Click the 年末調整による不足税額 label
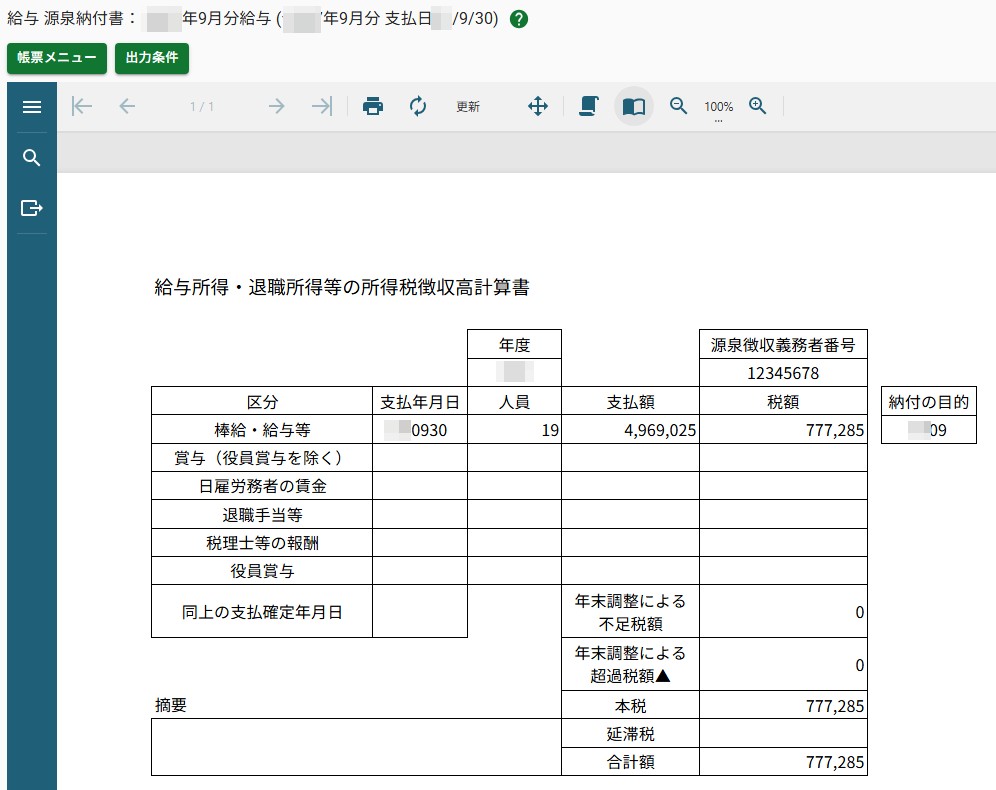996x790 pixels. 631,612
